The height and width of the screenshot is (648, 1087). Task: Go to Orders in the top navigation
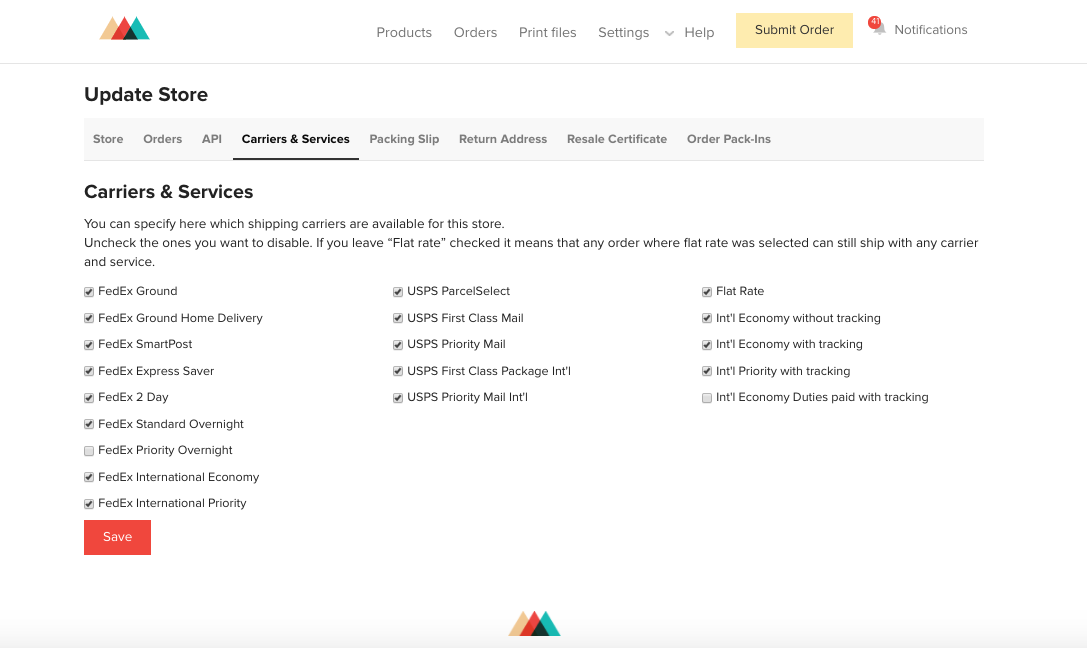pyautogui.click(x=476, y=33)
